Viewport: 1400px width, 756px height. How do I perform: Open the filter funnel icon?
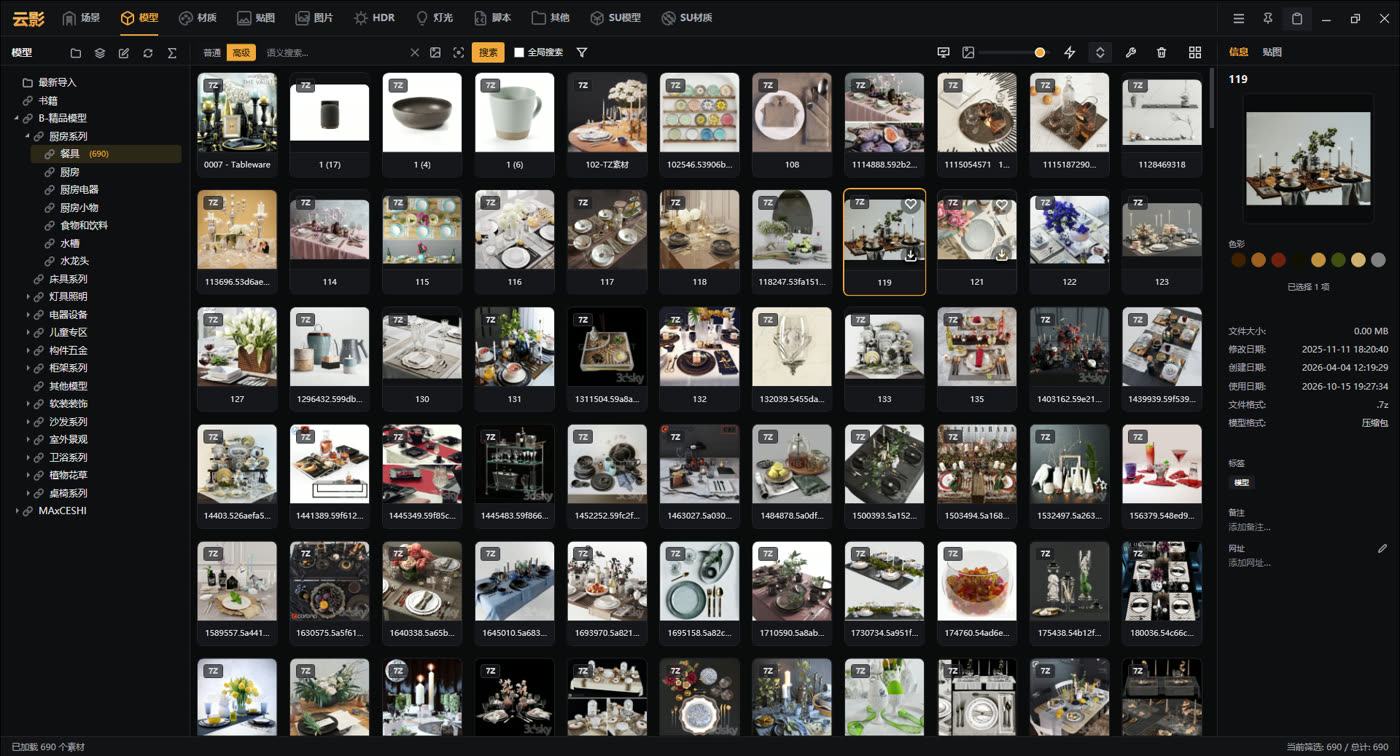point(582,53)
